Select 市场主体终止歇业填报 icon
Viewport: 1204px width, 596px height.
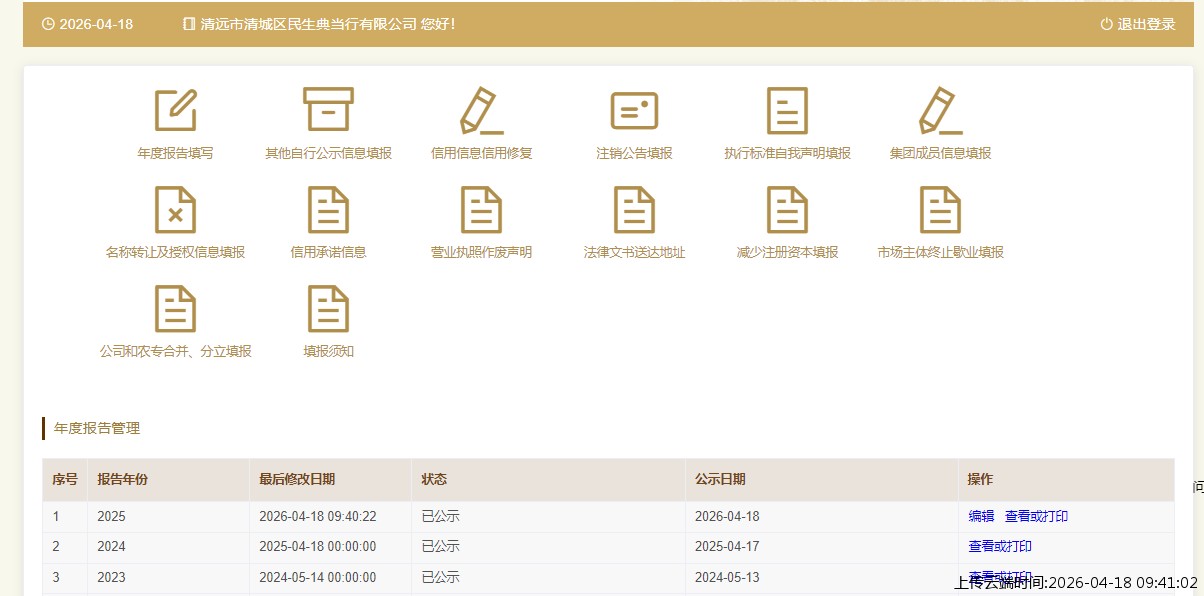coord(940,210)
